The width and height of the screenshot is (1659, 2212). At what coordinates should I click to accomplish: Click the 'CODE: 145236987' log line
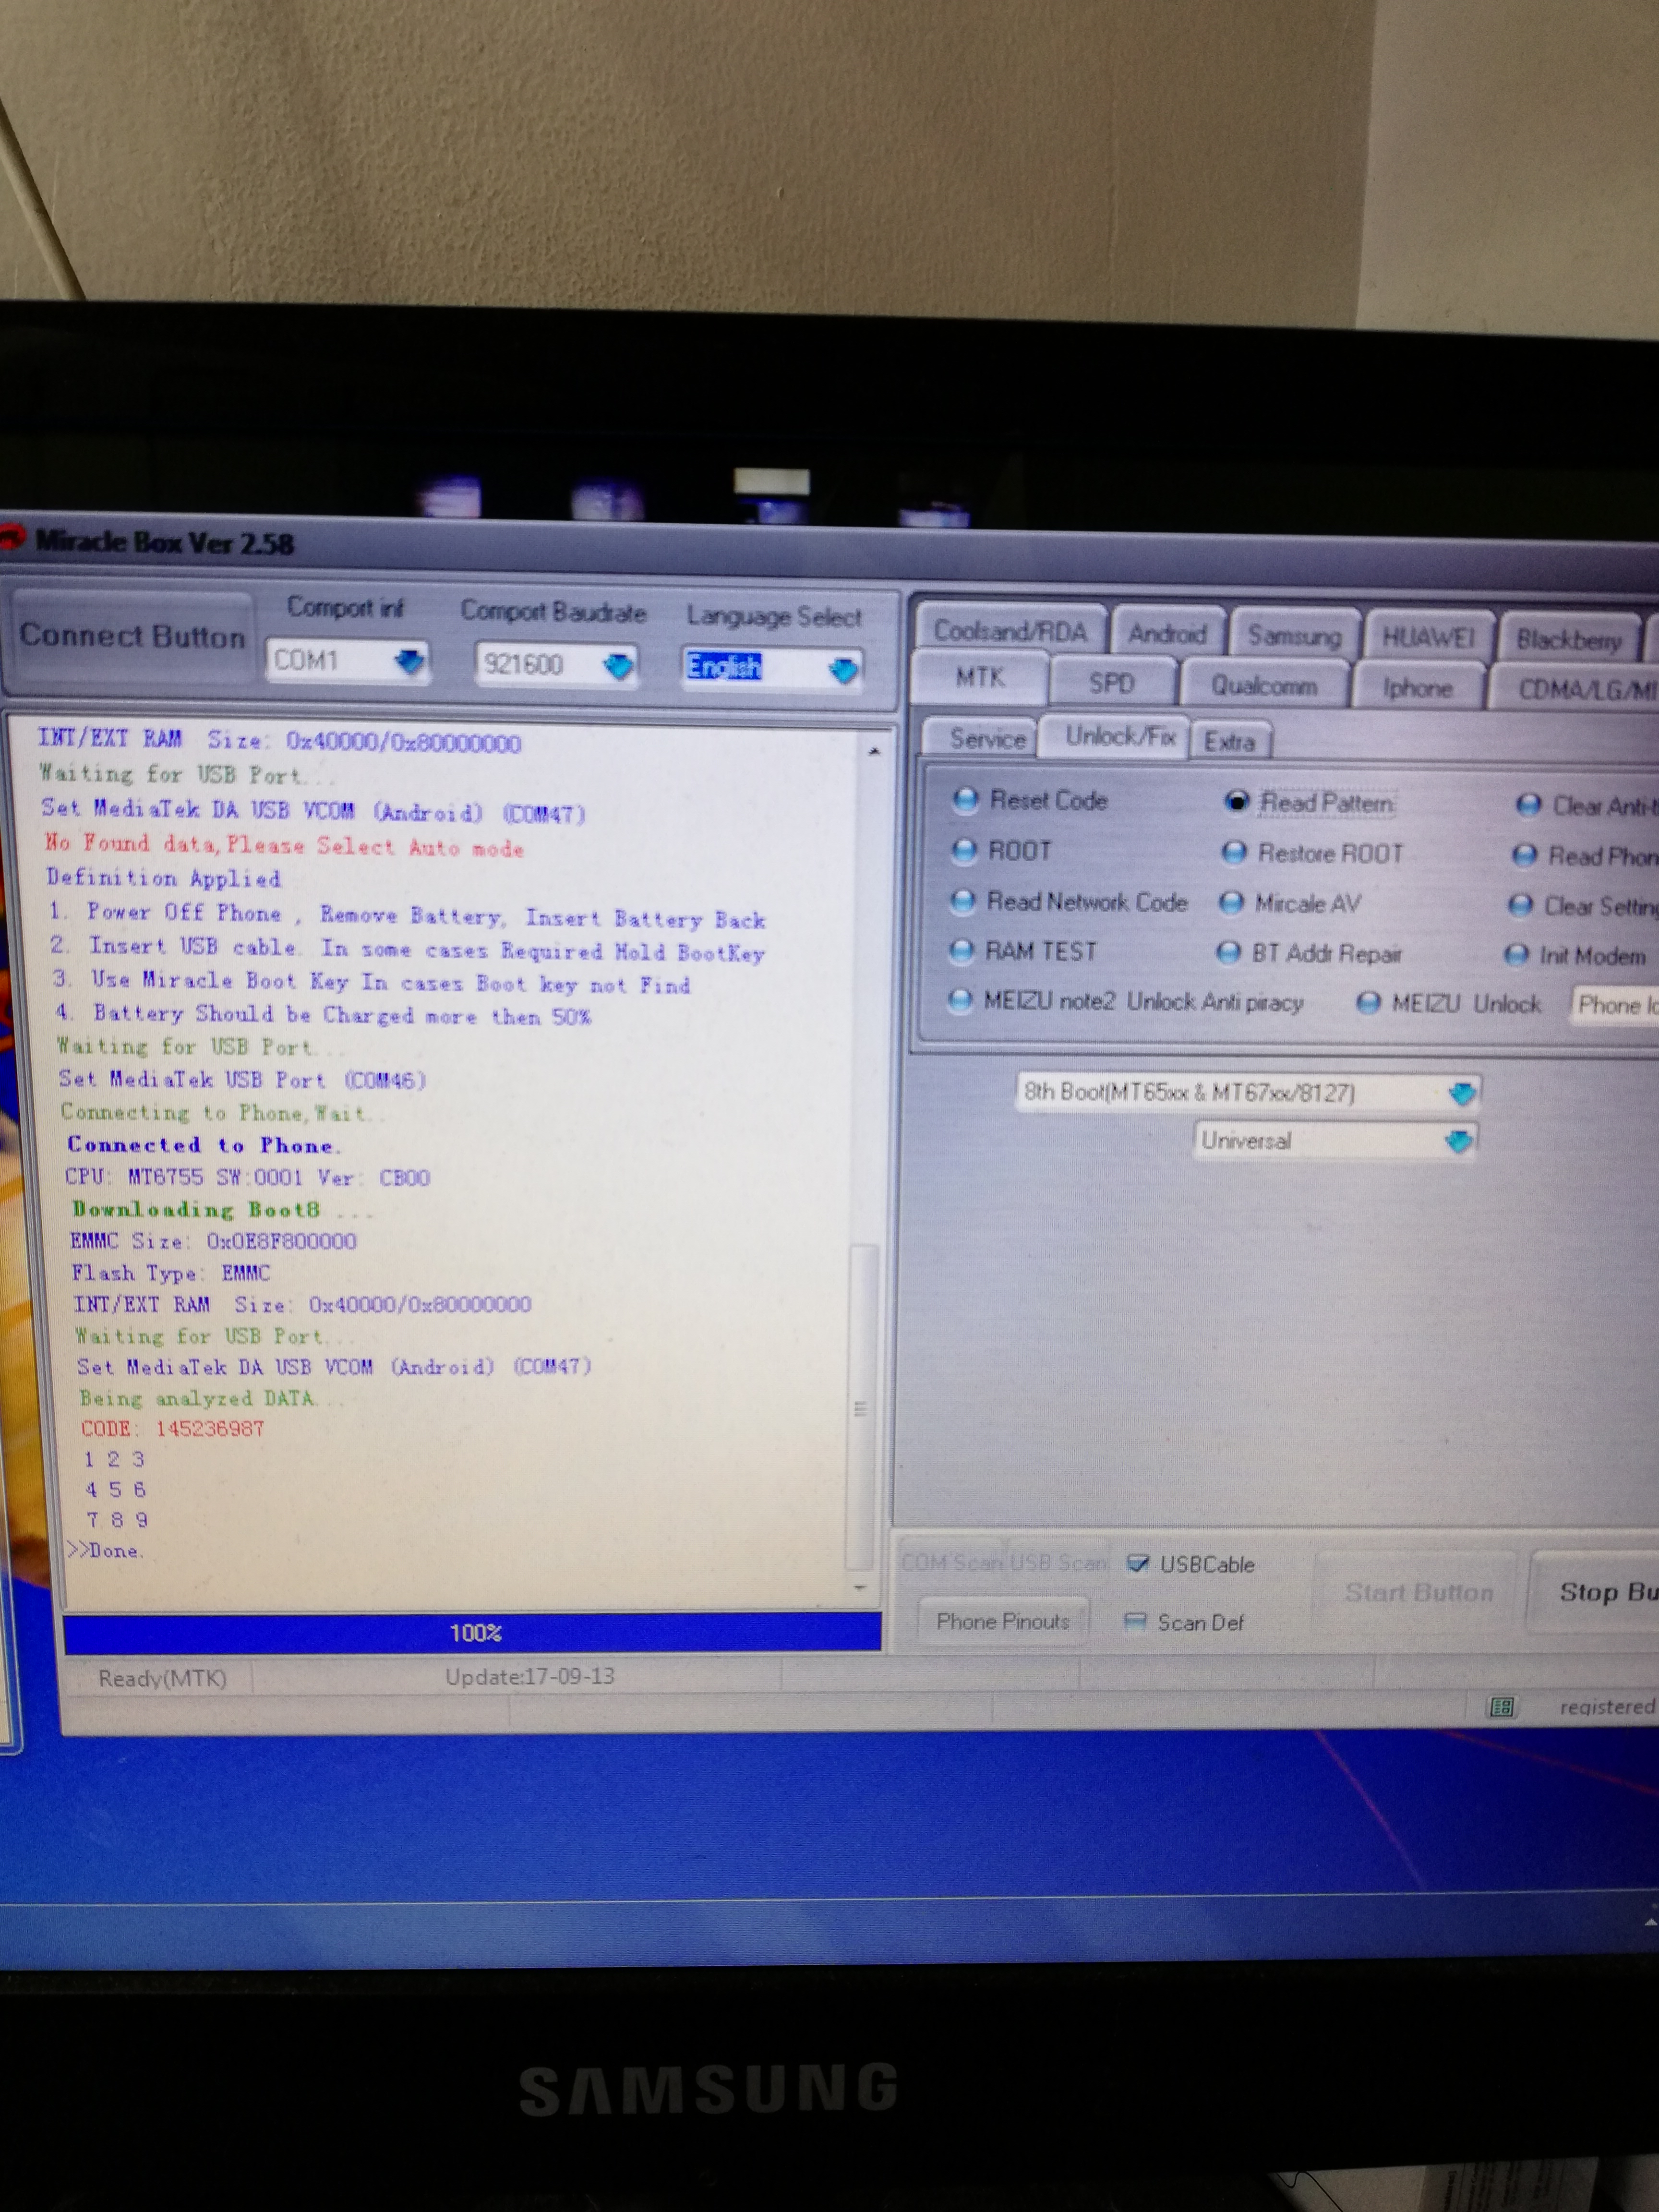click(x=172, y=1428)
